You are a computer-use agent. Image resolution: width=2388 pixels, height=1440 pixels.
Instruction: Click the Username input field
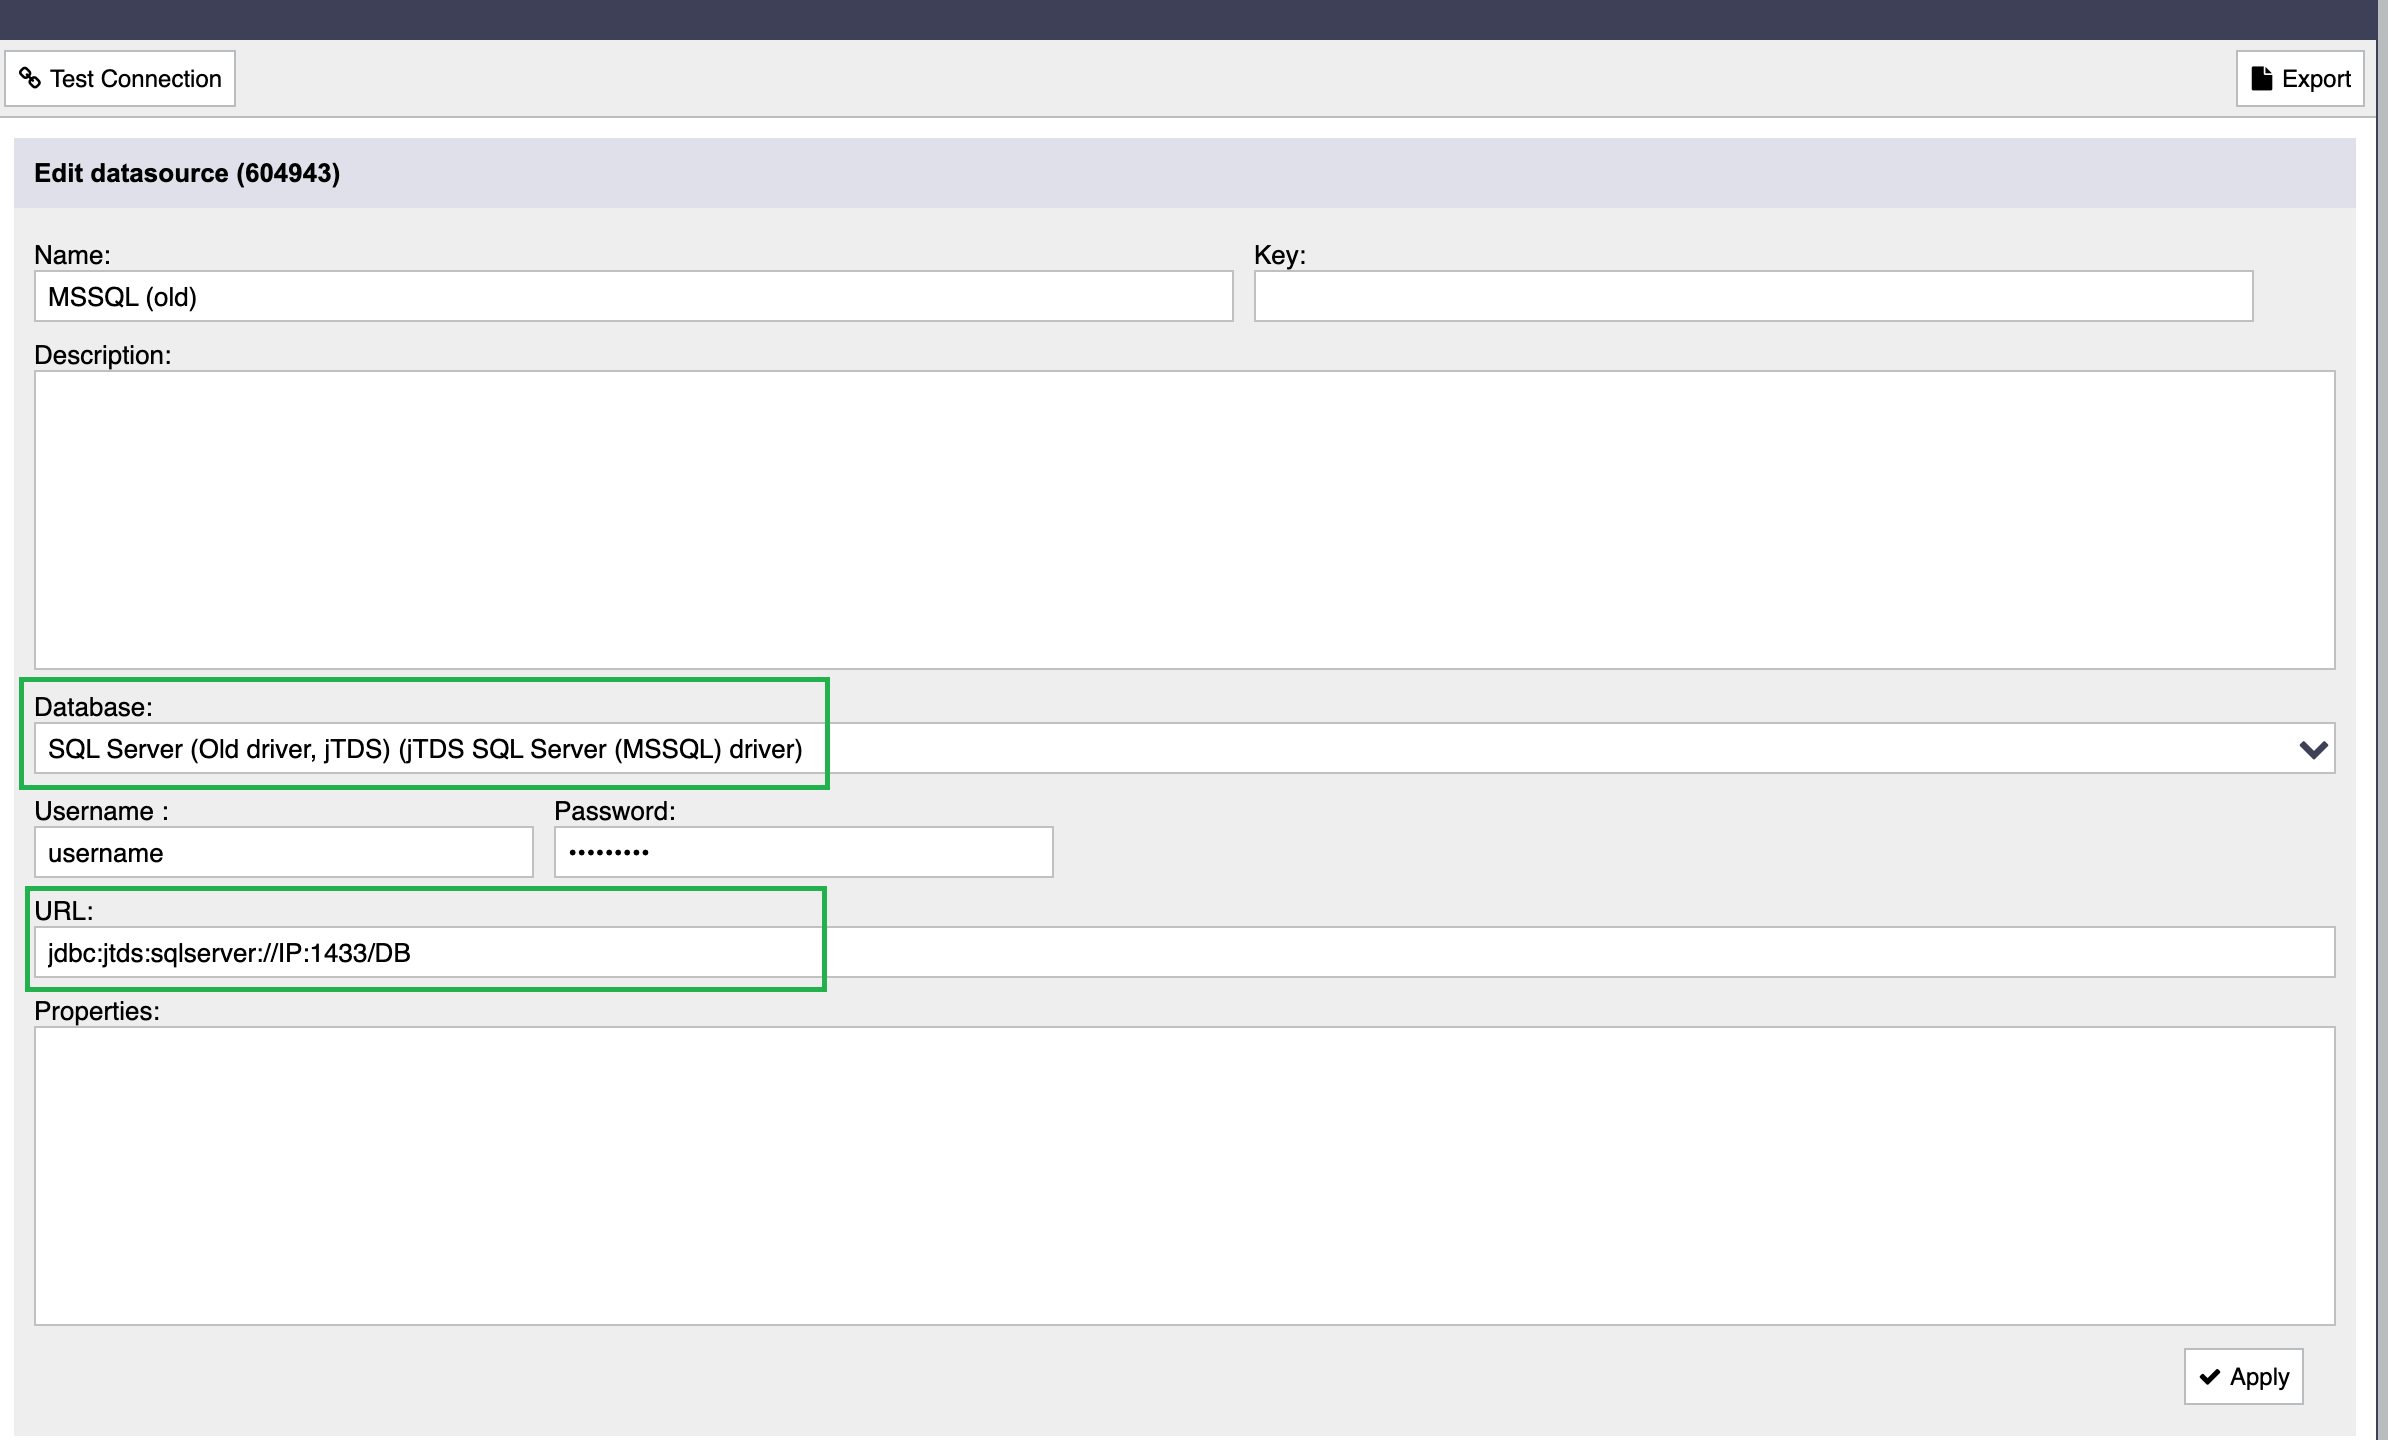[284, 853]
